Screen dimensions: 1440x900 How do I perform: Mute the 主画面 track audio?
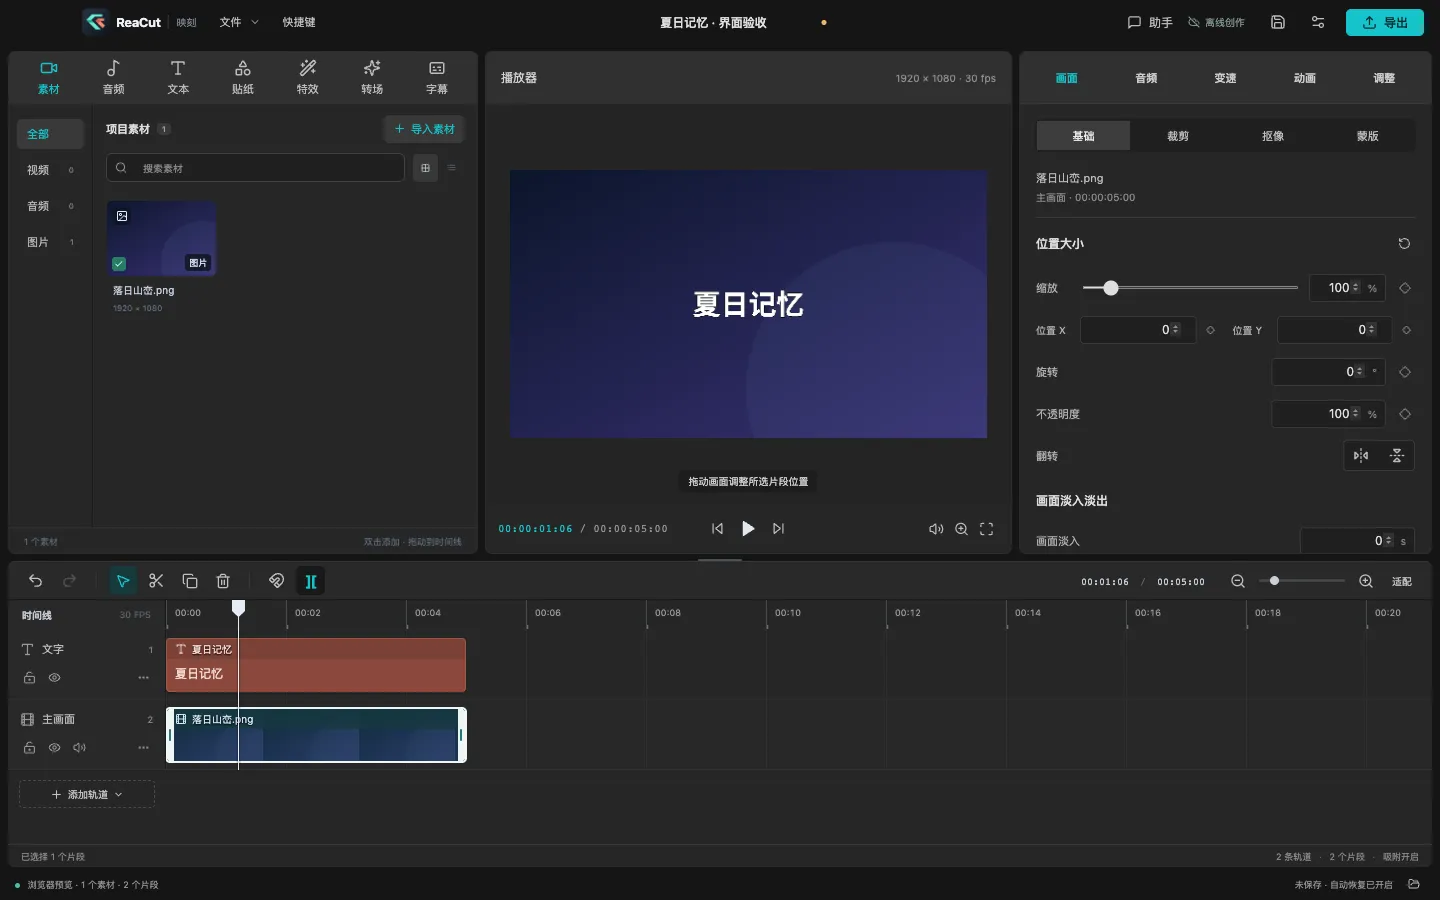[x=80, y=748]
